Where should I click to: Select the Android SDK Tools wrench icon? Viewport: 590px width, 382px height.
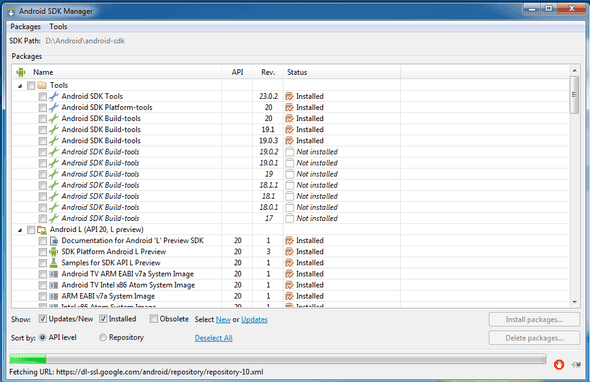(x=54, y=96)
